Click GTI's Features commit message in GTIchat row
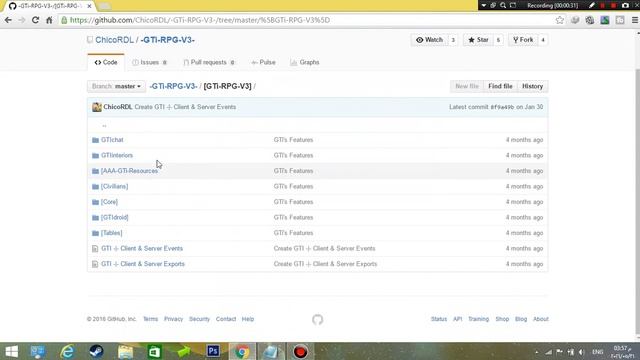640x360 pixels. (293, 140)
